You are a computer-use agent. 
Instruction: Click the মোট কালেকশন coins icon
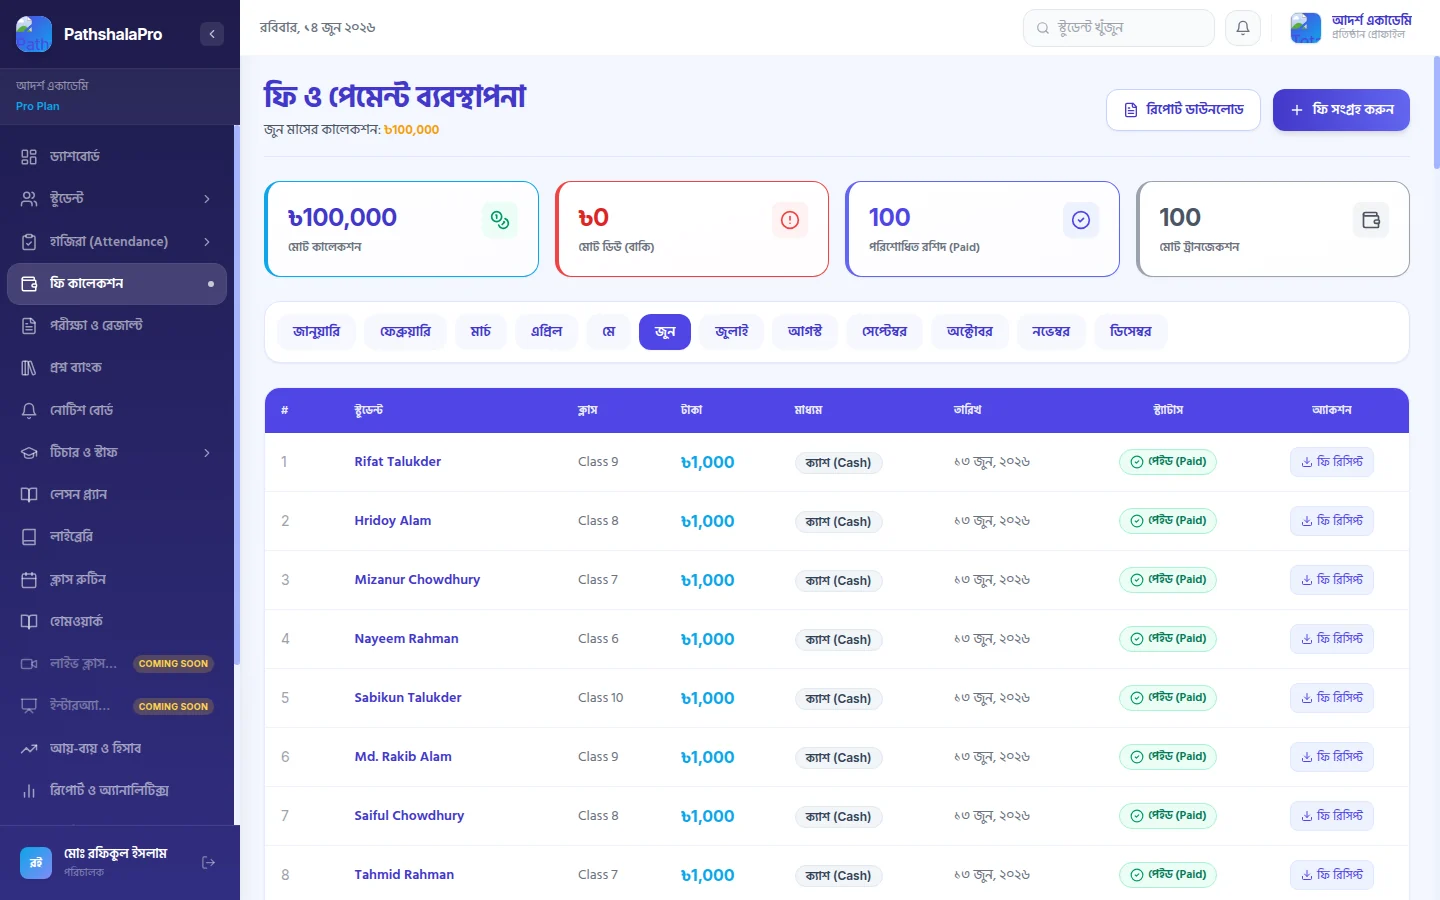tap(500, 220)
